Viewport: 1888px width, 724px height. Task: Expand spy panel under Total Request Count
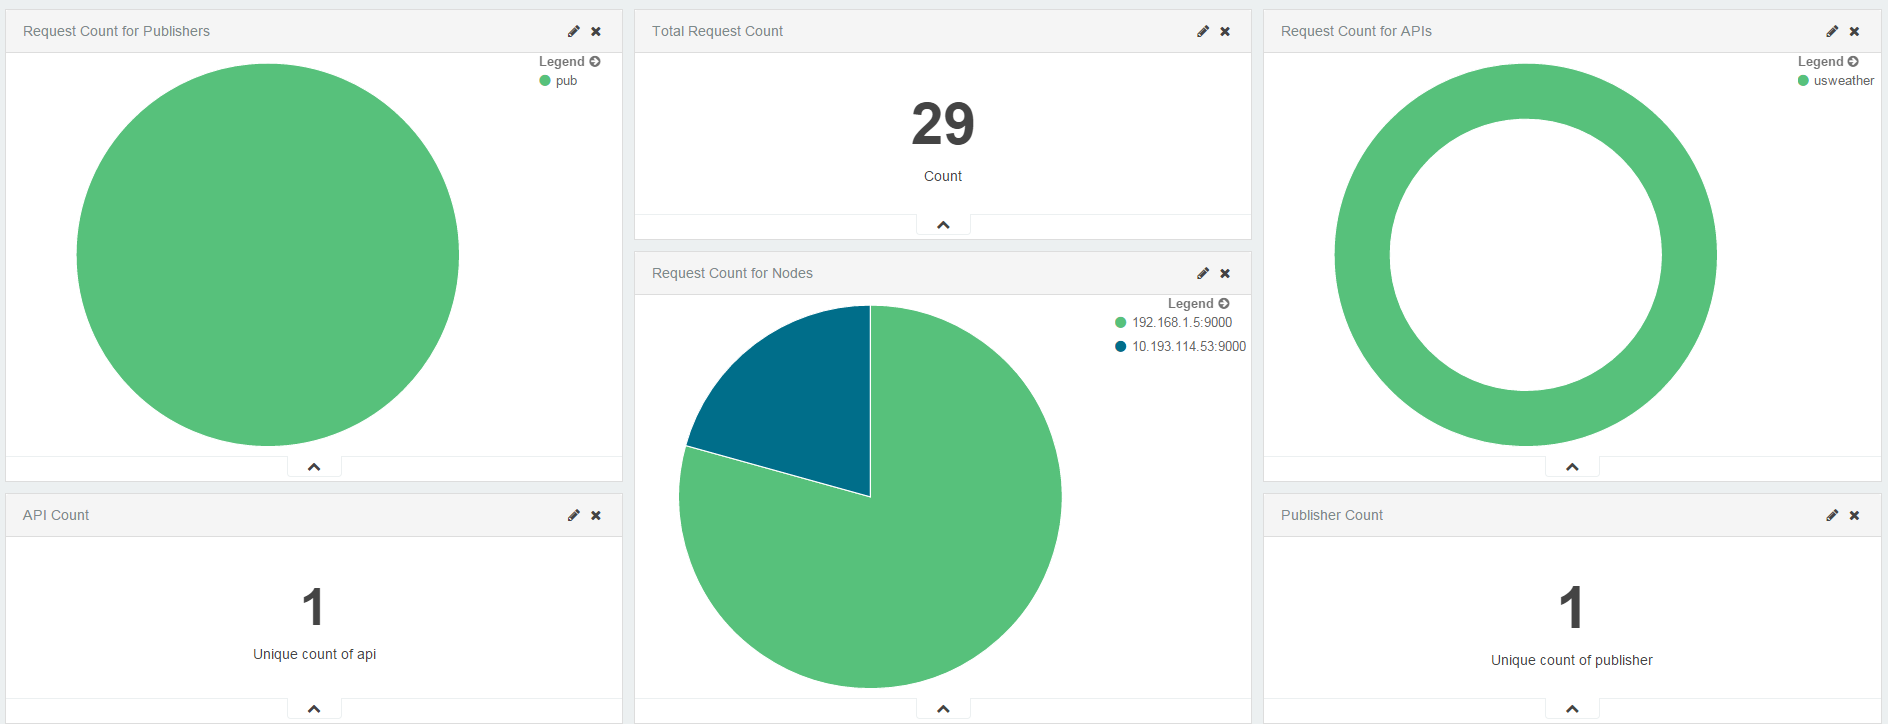click(x=943, y=225)
